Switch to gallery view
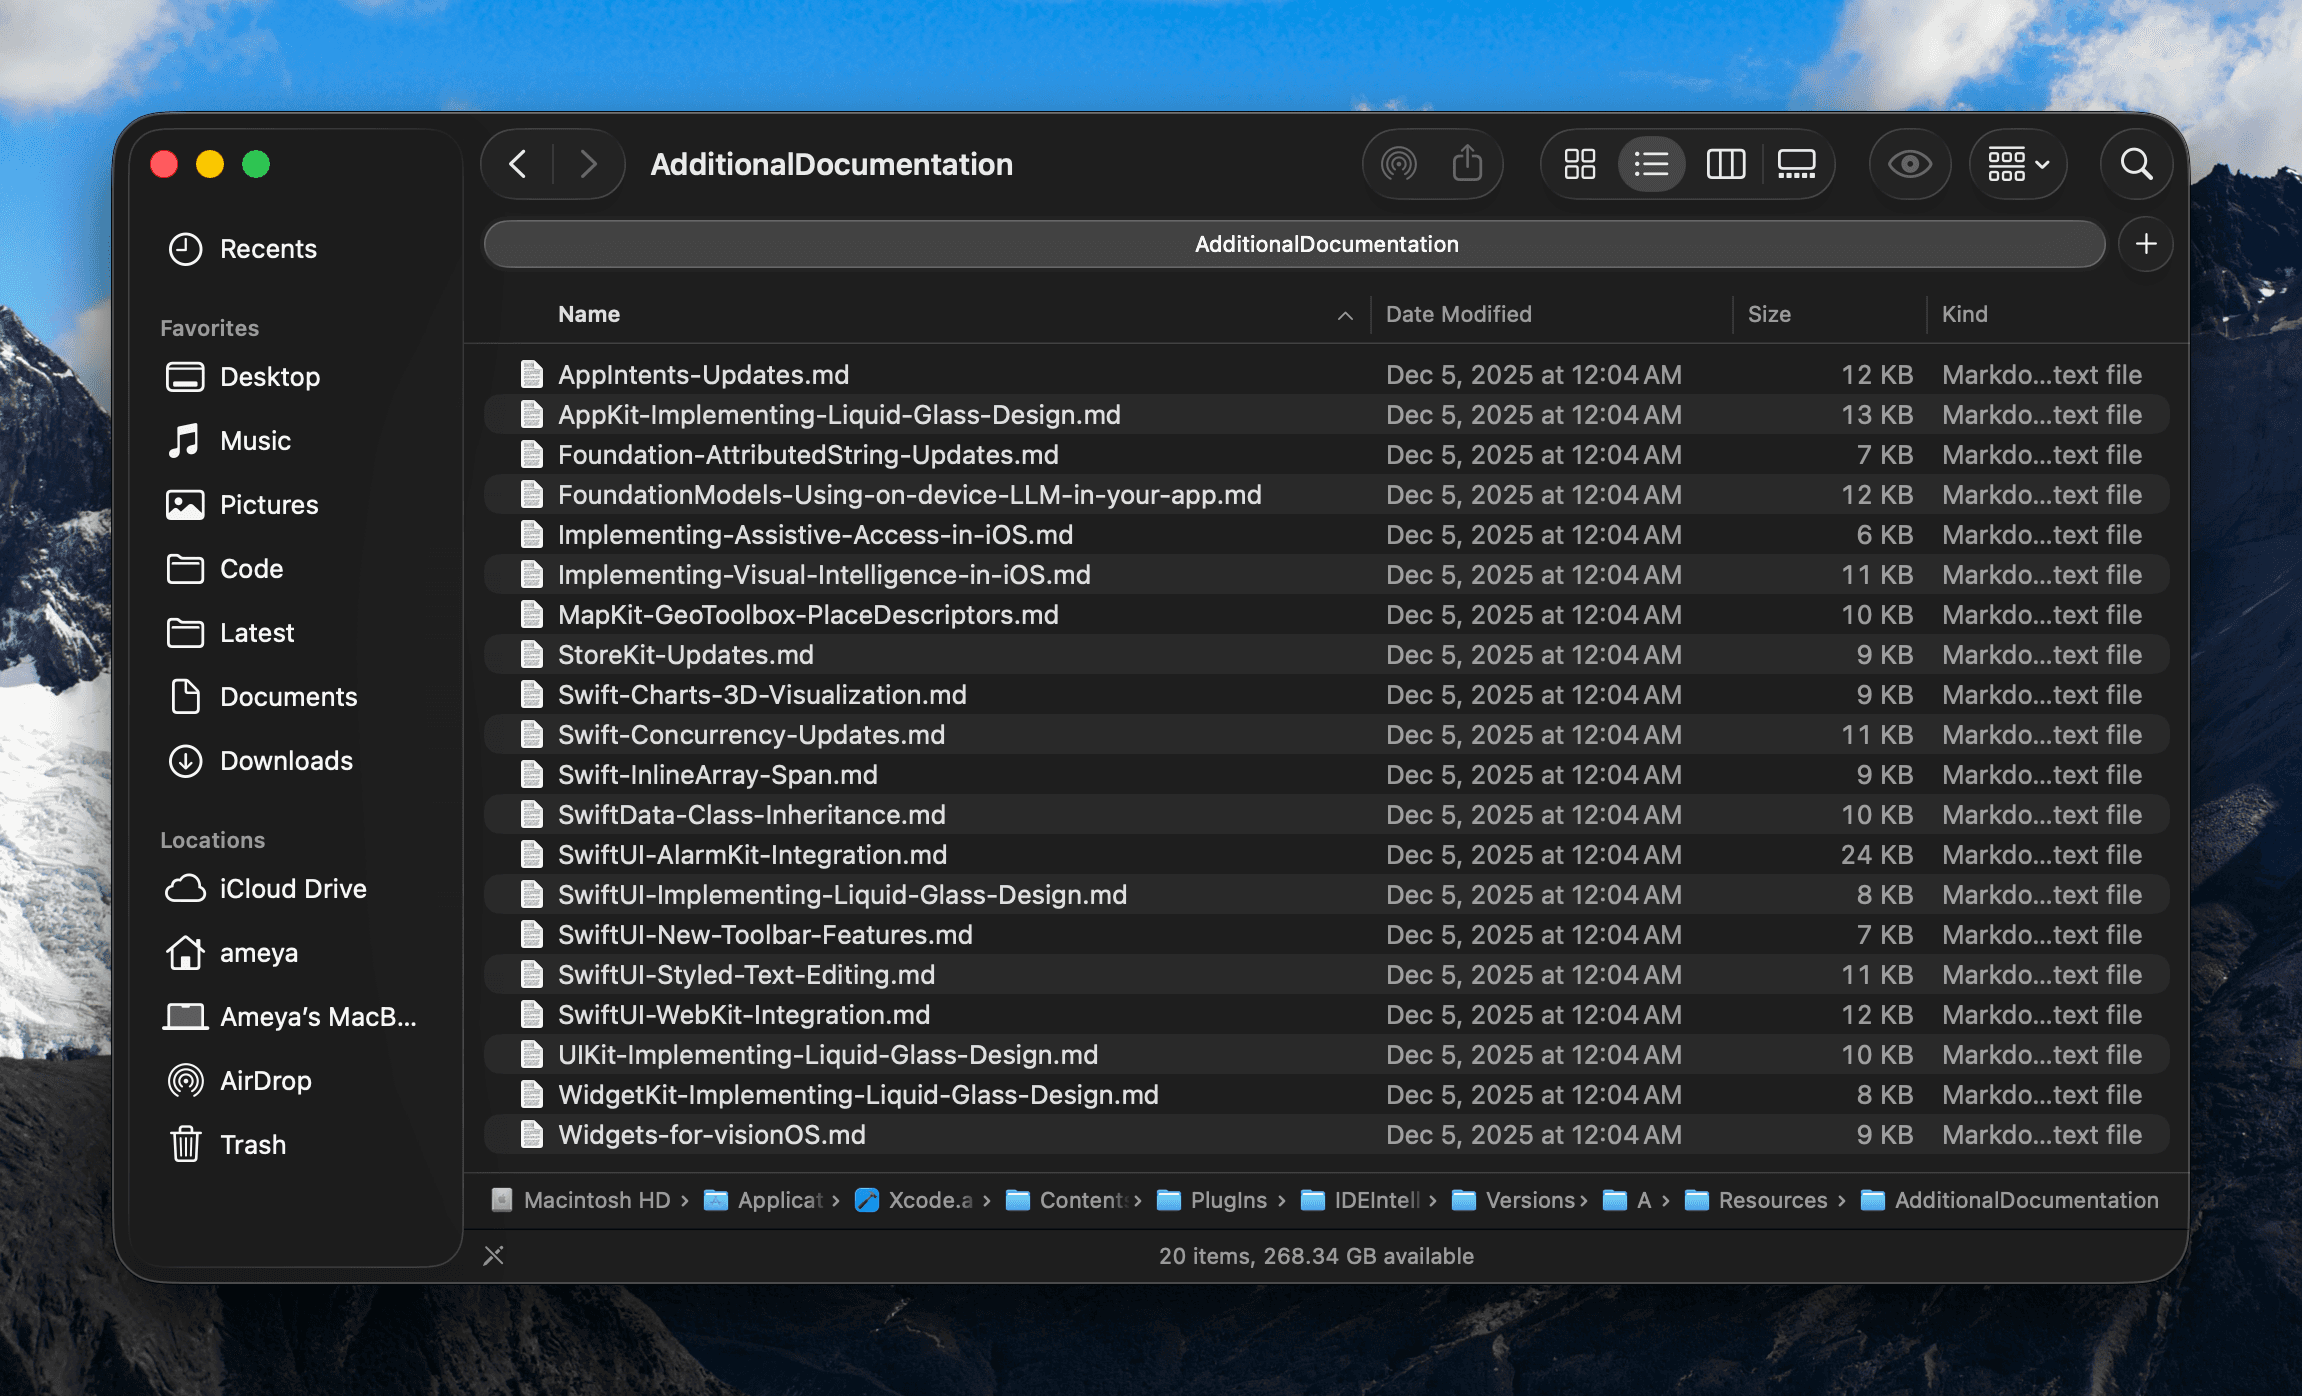The height and width of the screenshot is (1396, 2302). point(1796,163)
